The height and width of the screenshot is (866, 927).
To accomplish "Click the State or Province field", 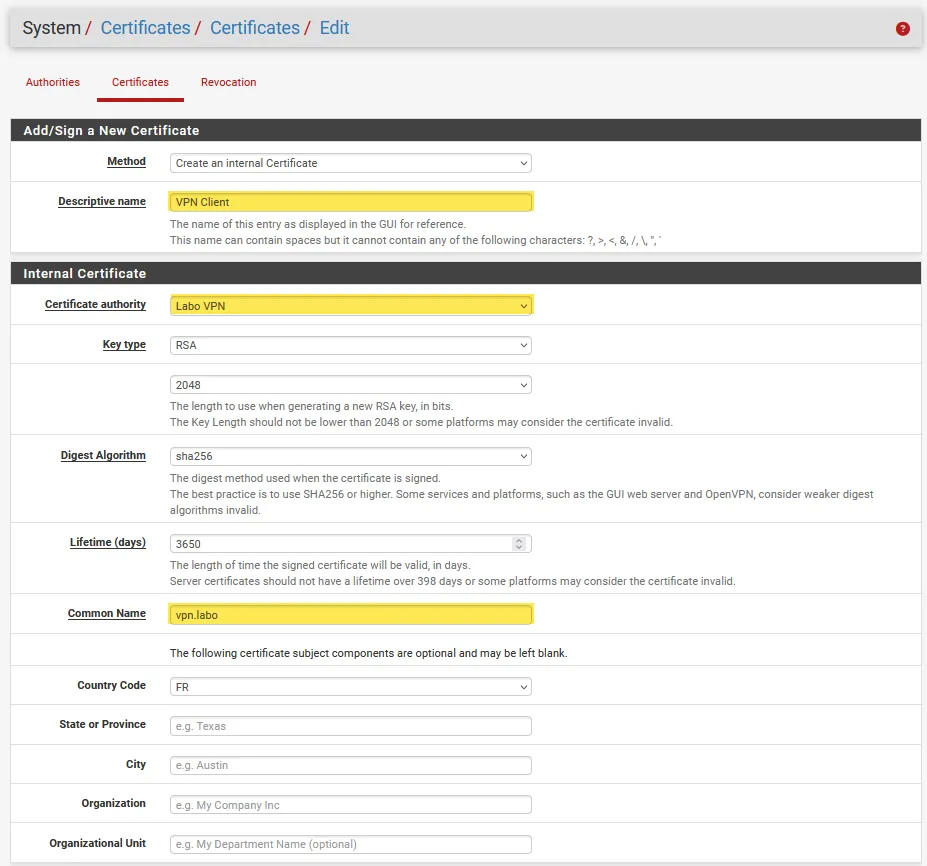I will click(x=350, y=726).
